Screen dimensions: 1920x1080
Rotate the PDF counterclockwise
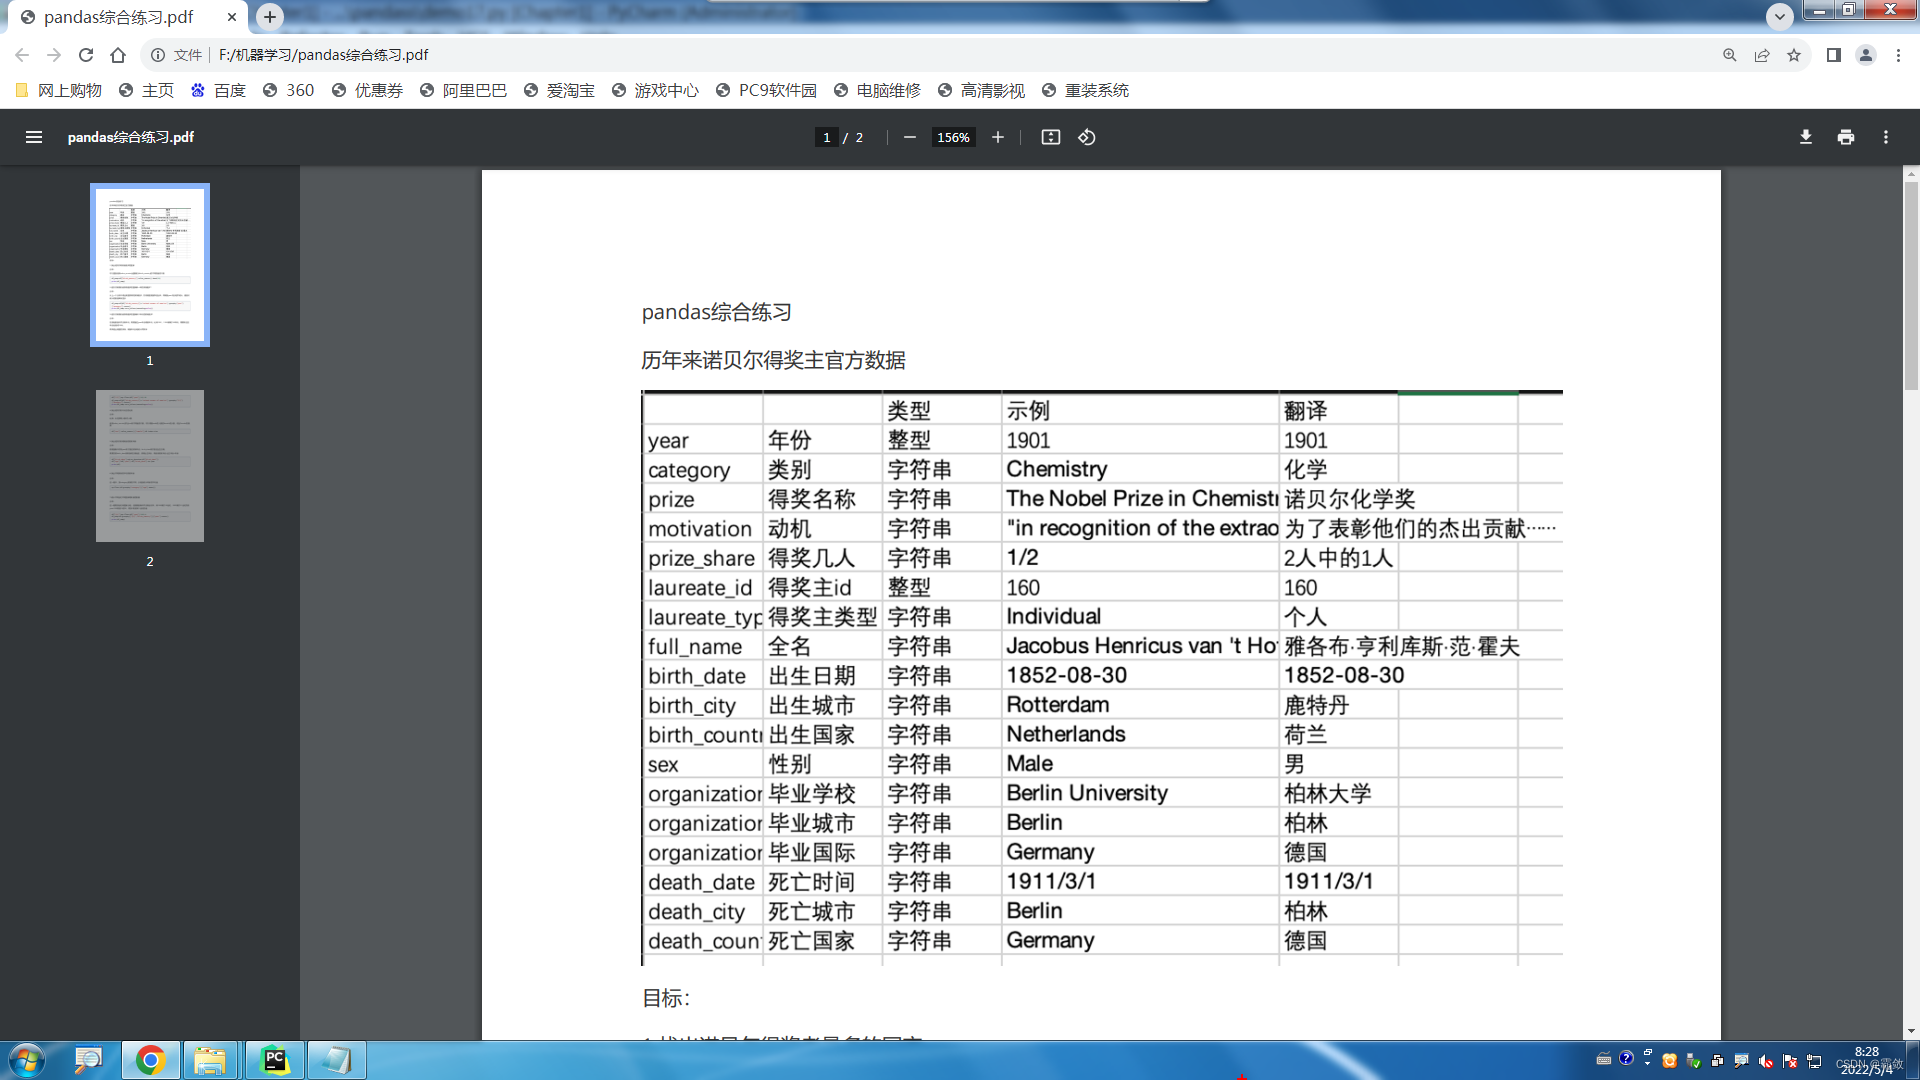point(1087,137)
